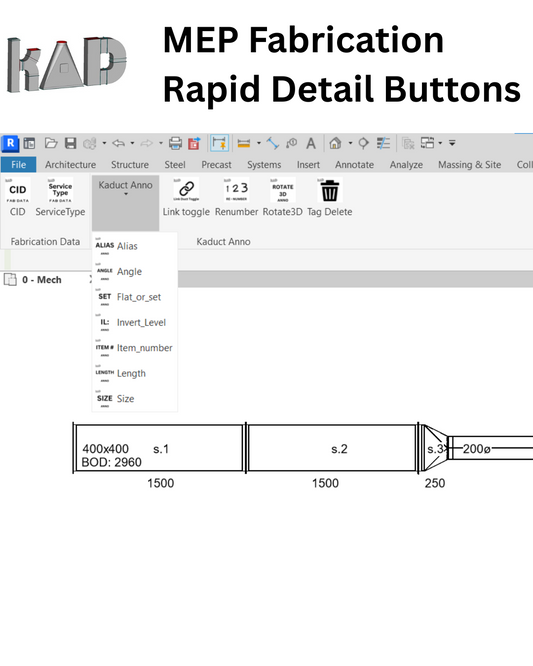Click the Open folder icon
The width and height of the screenshot is (533, 666).
pos(51,143)
